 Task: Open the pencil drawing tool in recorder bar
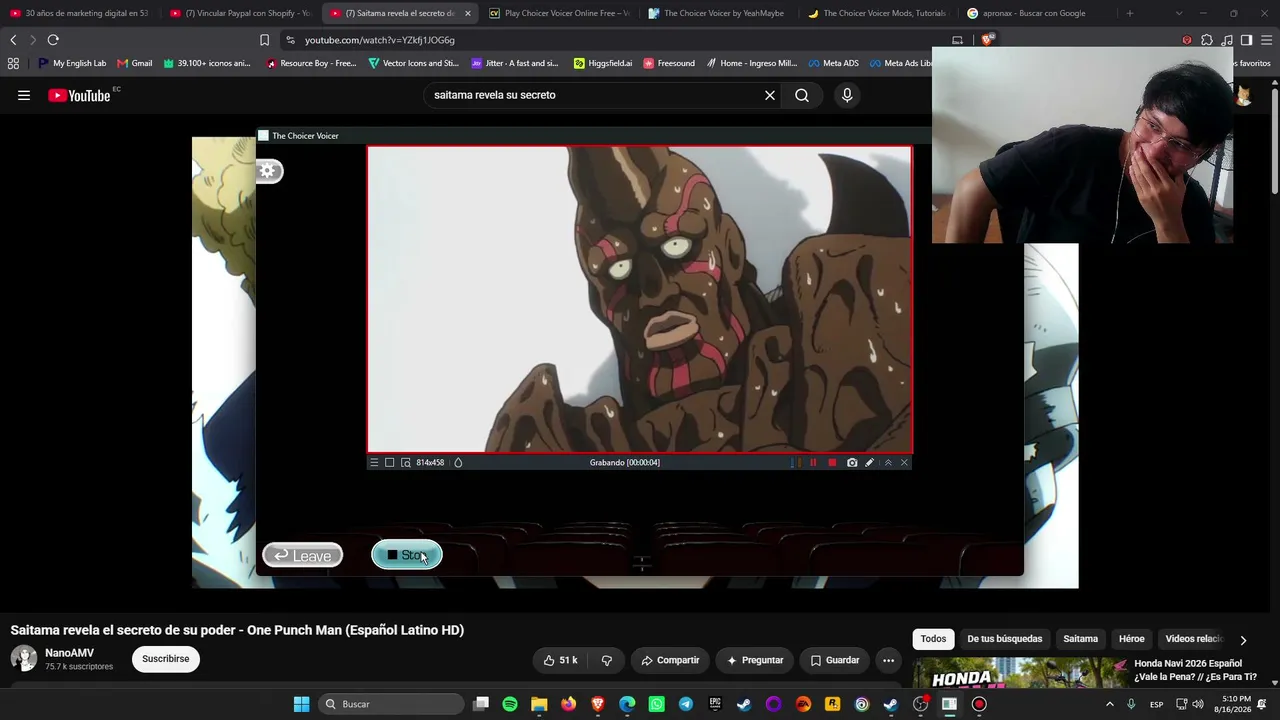tap(869, 463)
